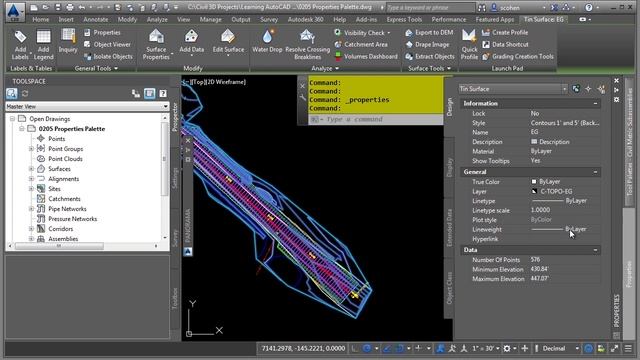Viewport: 640px width, 360px height.
Task: Click the C-TOPO-EG layer color swatch
Action: point(534,191)
